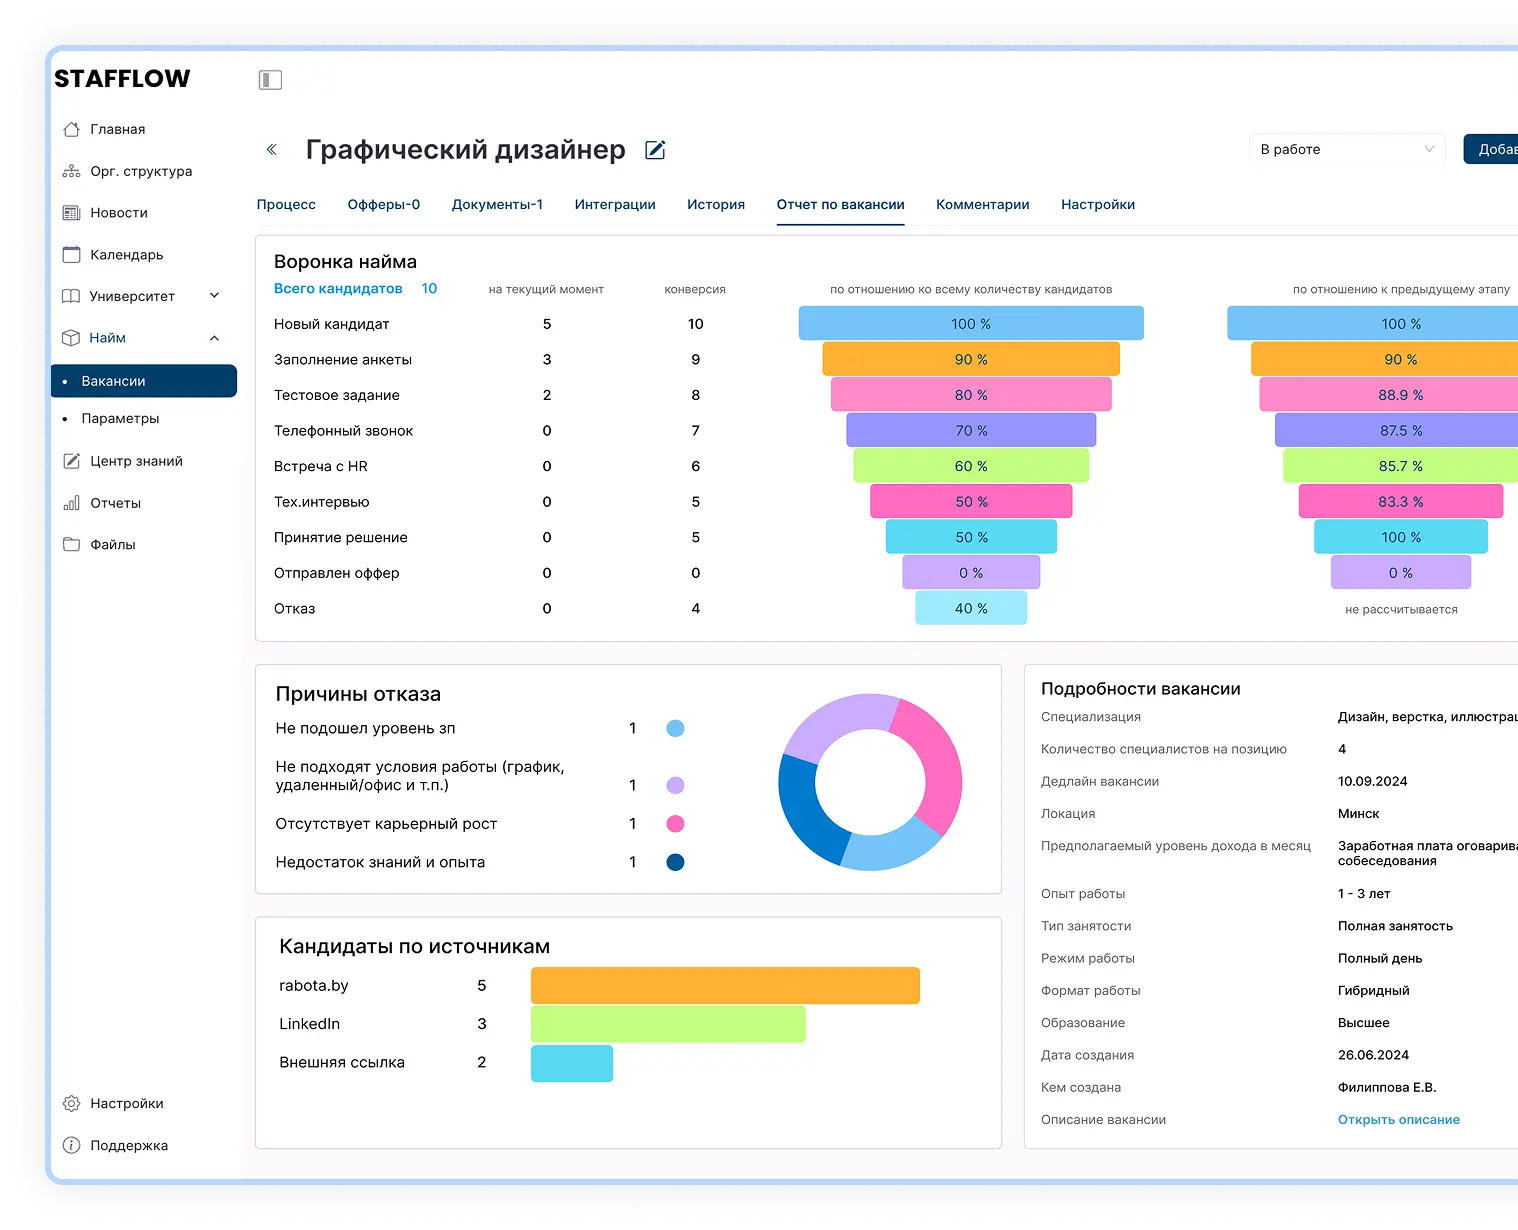Screen dimensions: 1518x1230
Task: Click the edit pencil next to Графический дизайнер
Action: [x=655, y=149]
